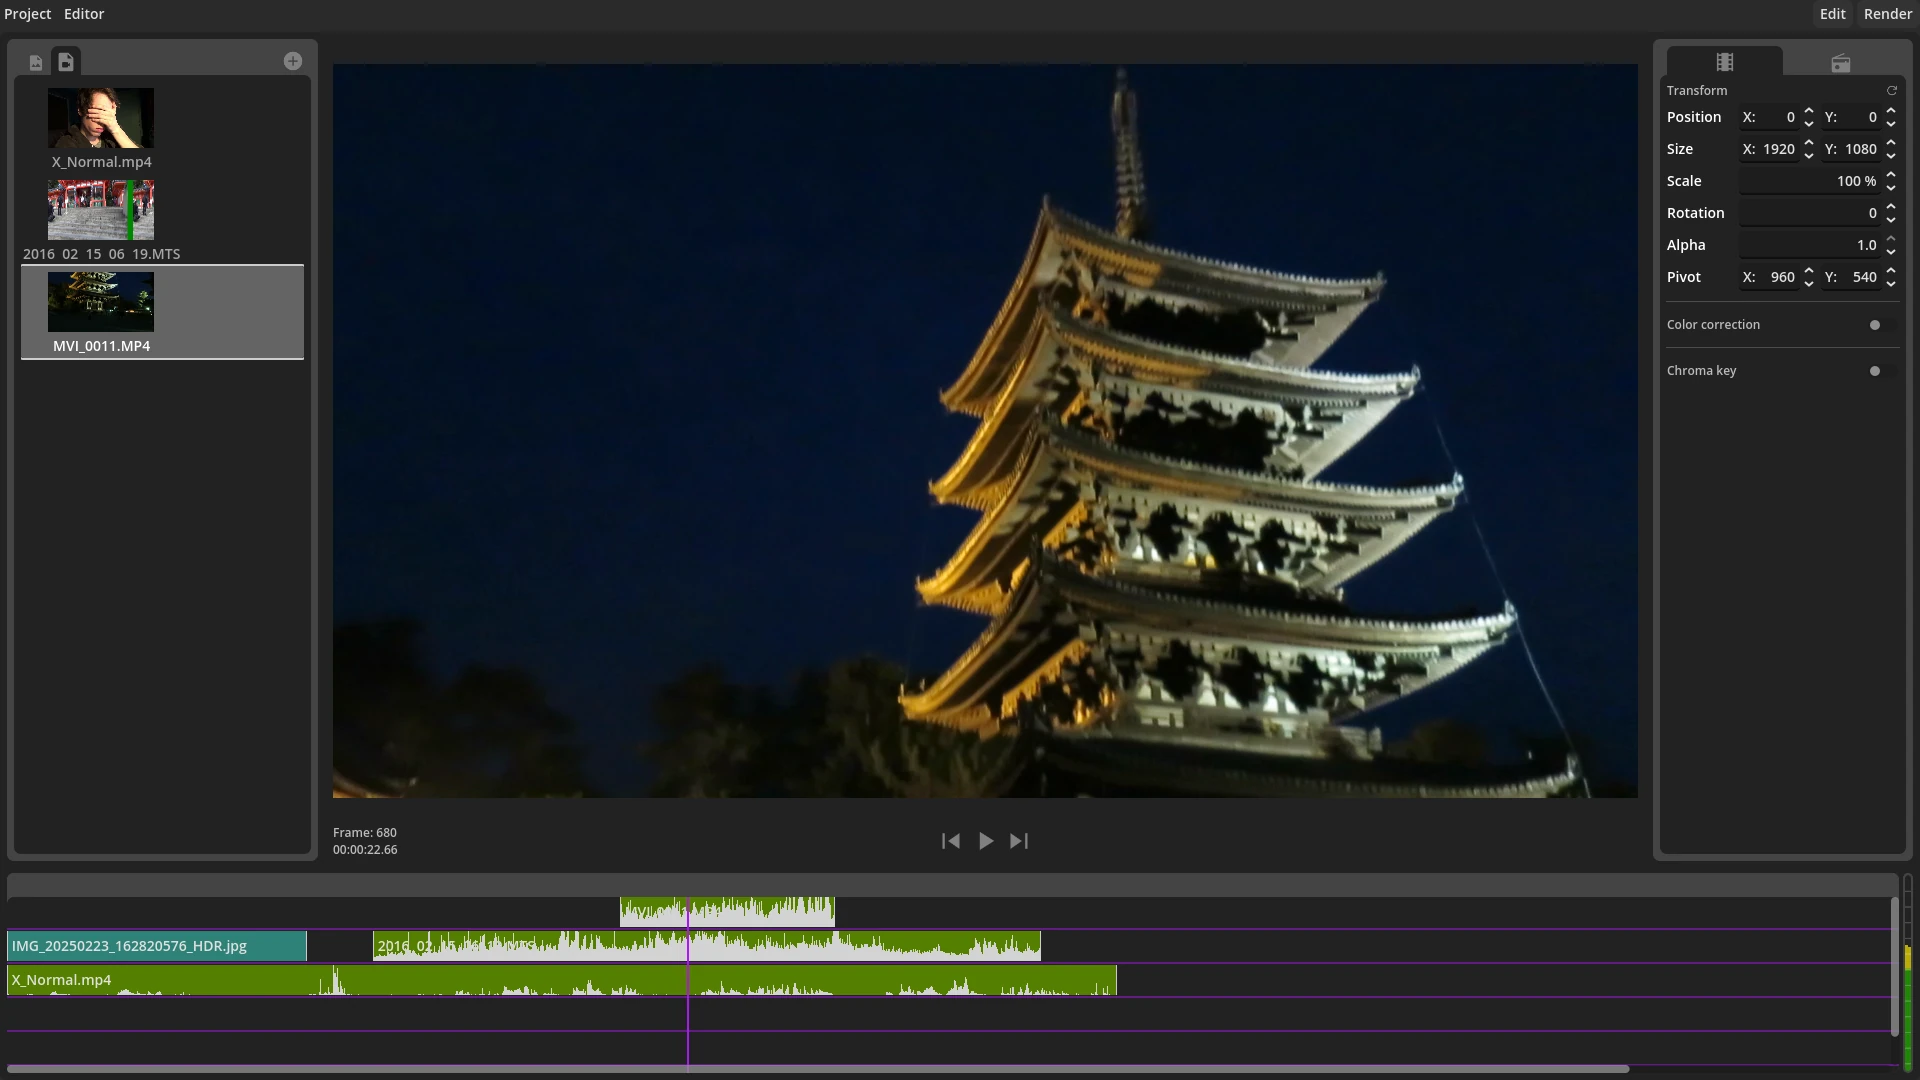Reset the Transform settings via reload icon

coord(1892,90)
